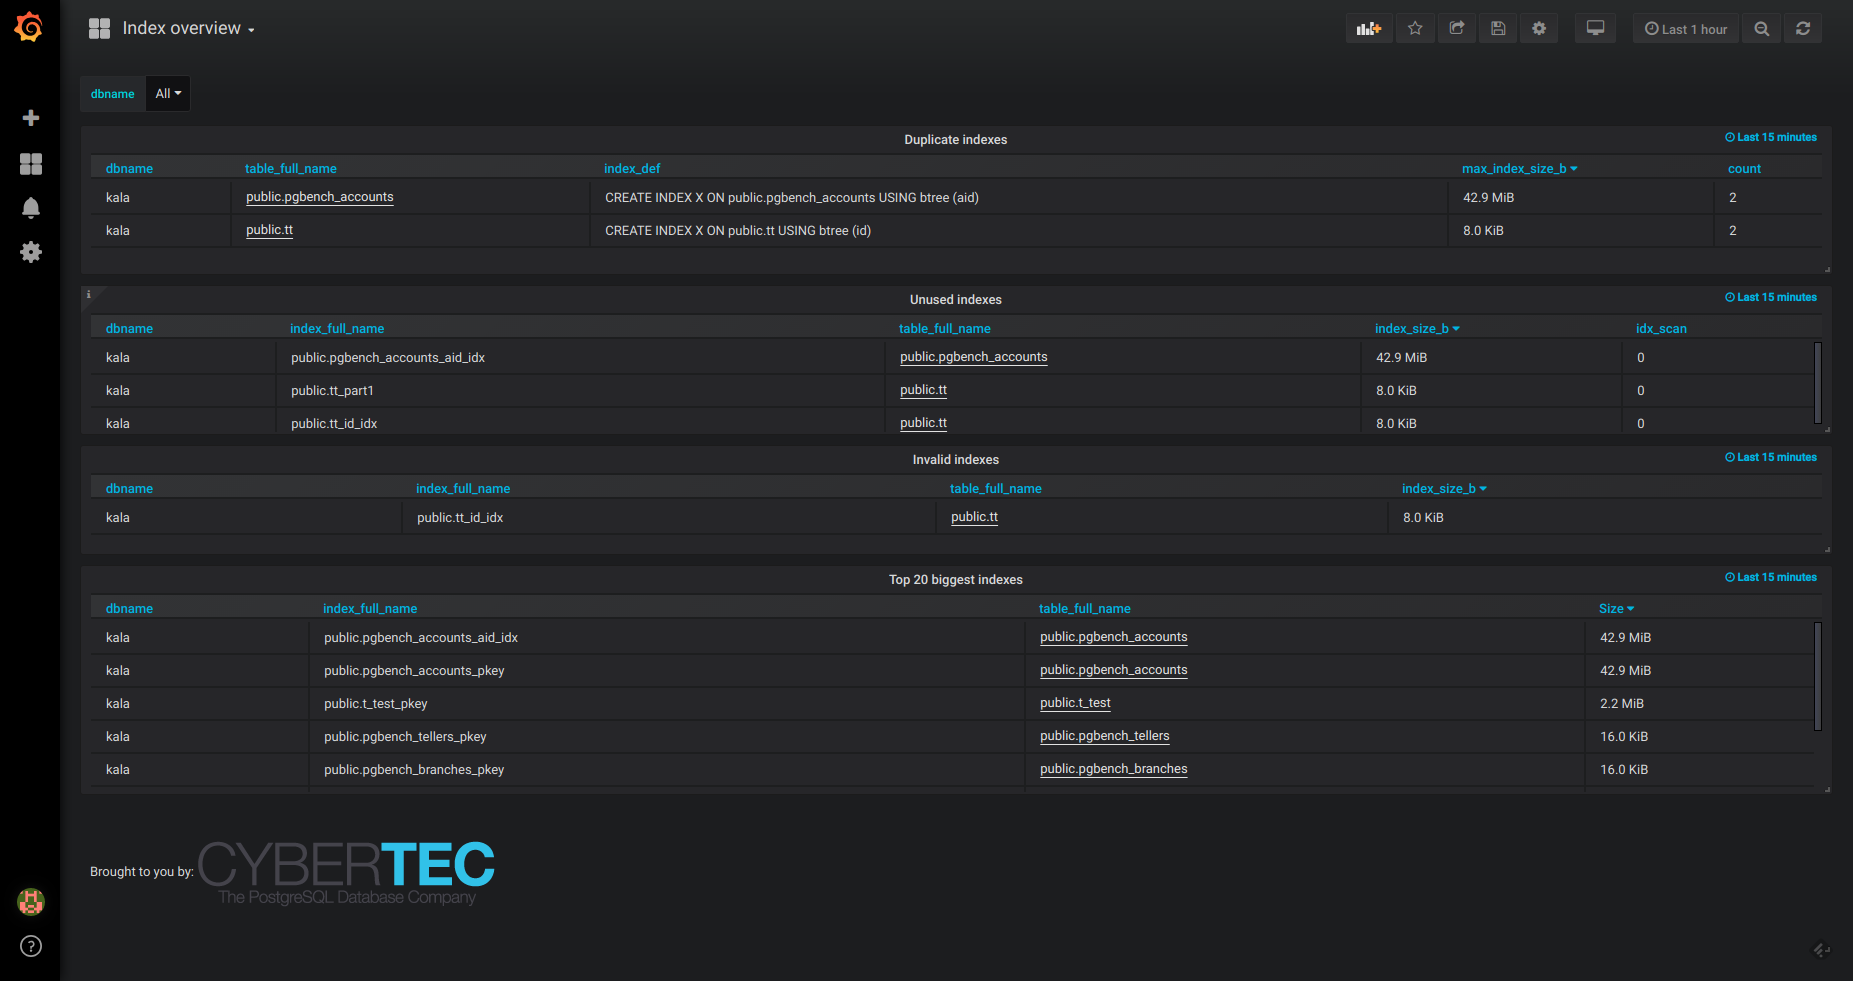
Task: Open the Create plus menu in sidebar
Action: [31, 118]
